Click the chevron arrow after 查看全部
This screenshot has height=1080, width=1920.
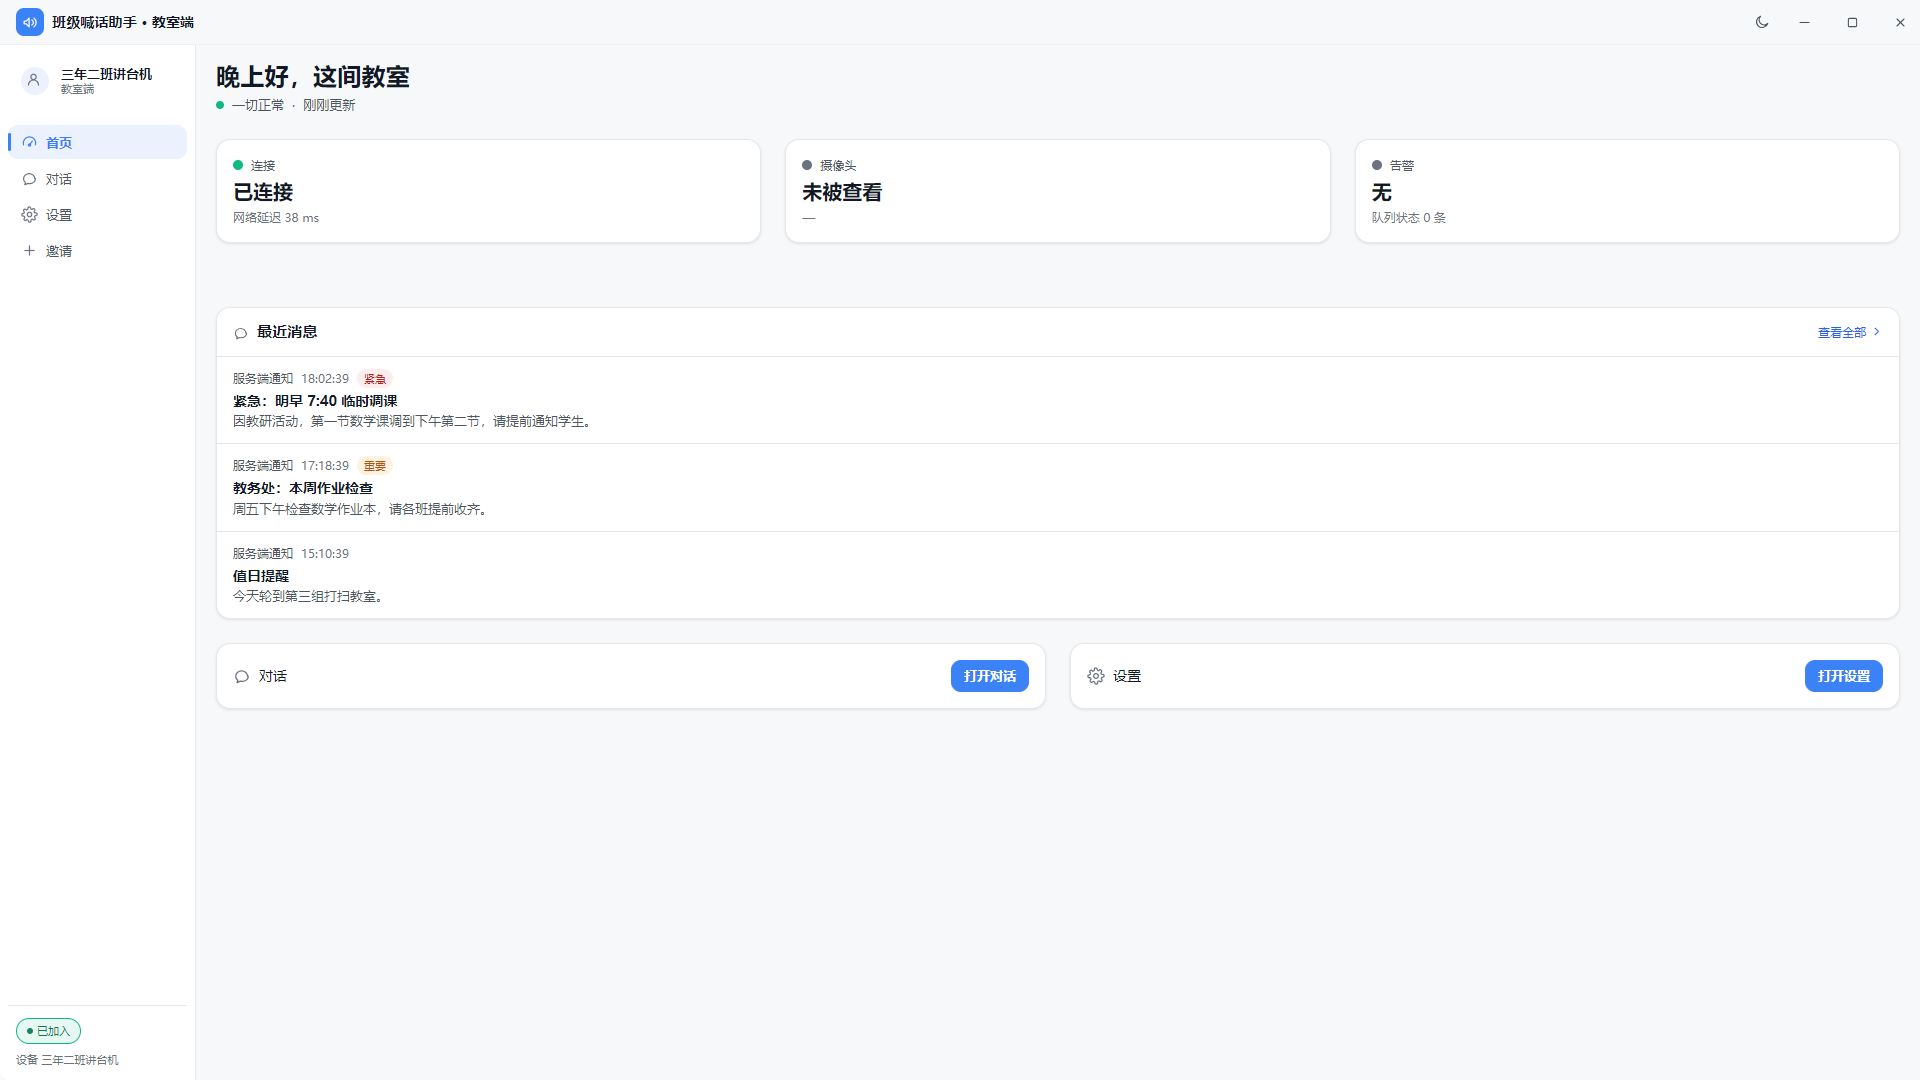1877,332
